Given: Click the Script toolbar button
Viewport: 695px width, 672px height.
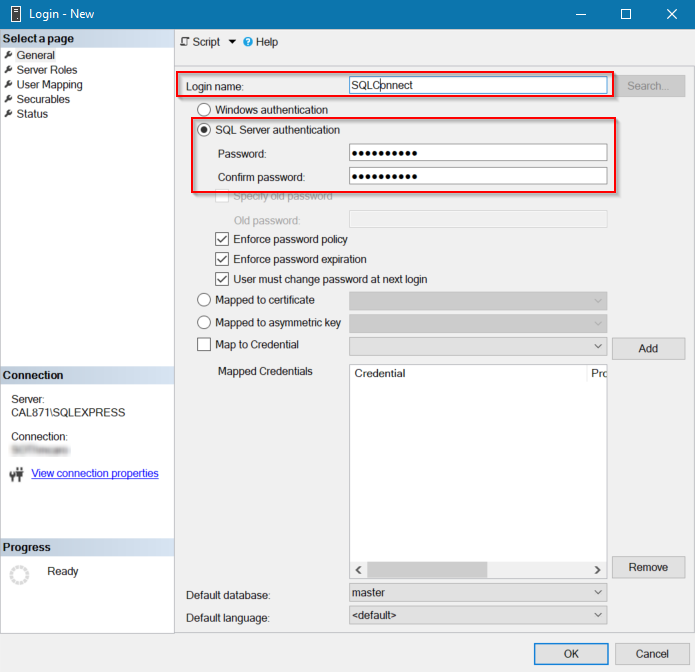Looking at the screenshot, I should coord(200,42).
